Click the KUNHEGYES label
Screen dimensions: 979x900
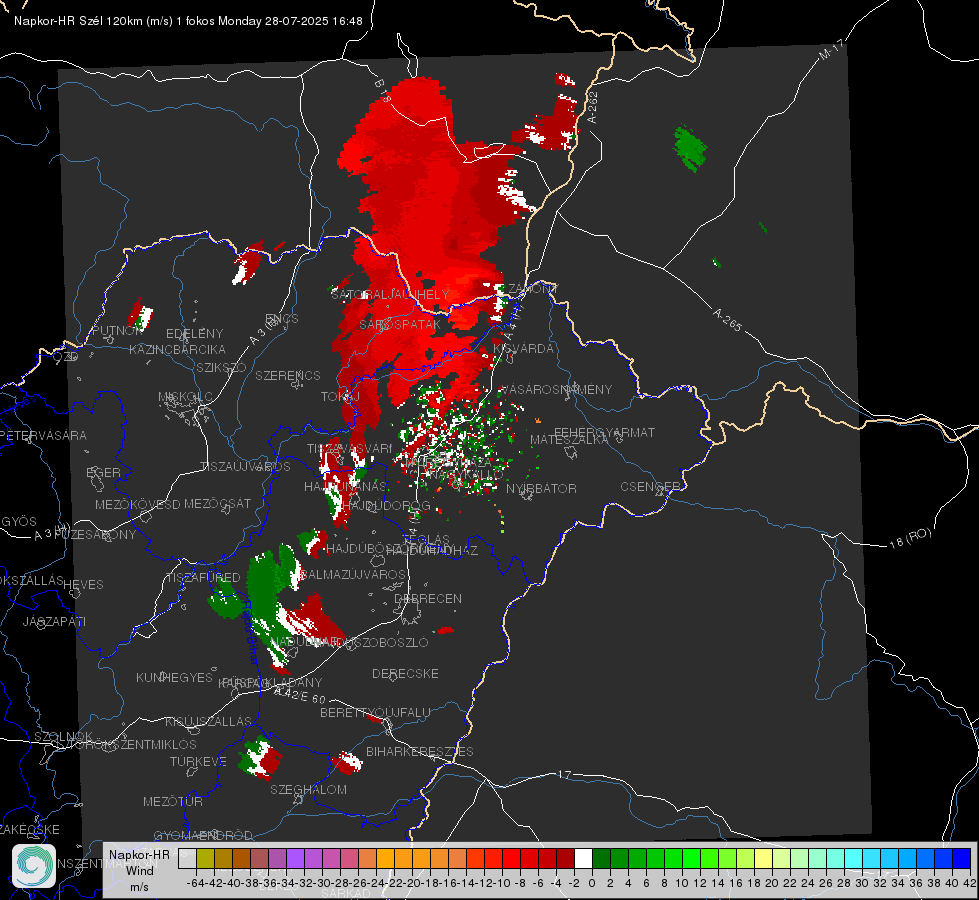point(174,677)
